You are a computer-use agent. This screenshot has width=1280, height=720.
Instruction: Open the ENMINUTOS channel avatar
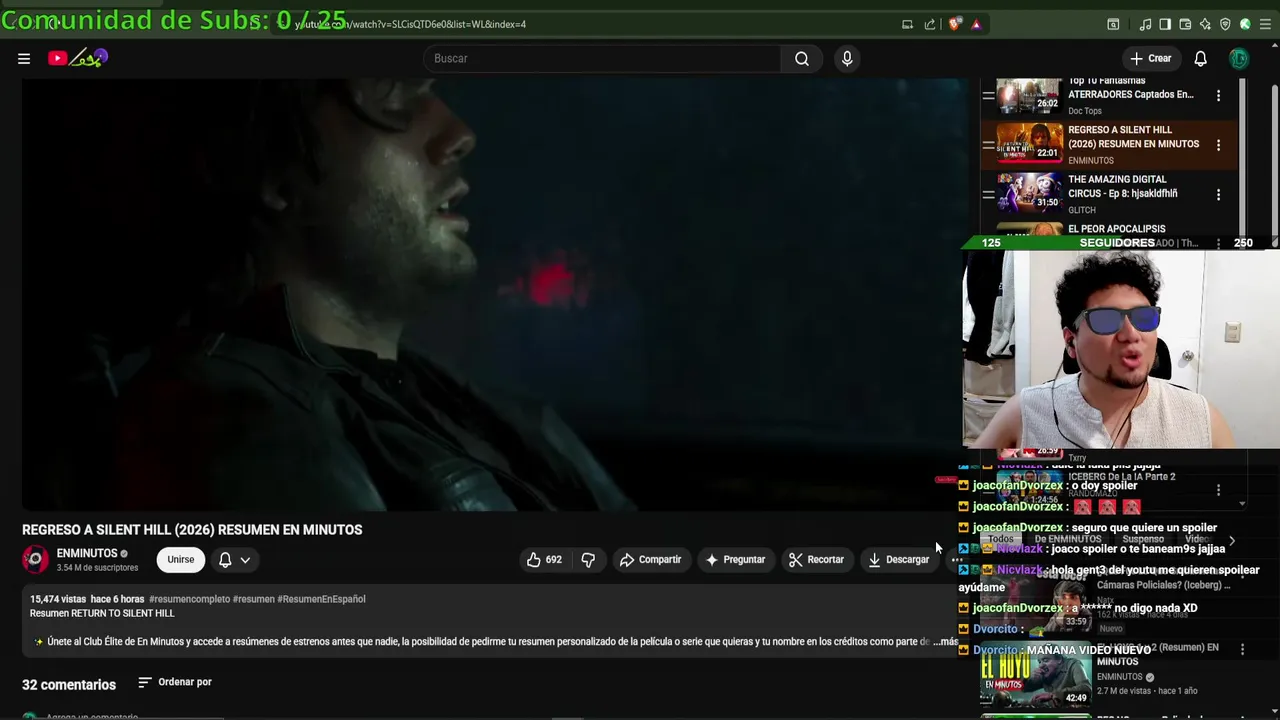(x=35, y=560)
